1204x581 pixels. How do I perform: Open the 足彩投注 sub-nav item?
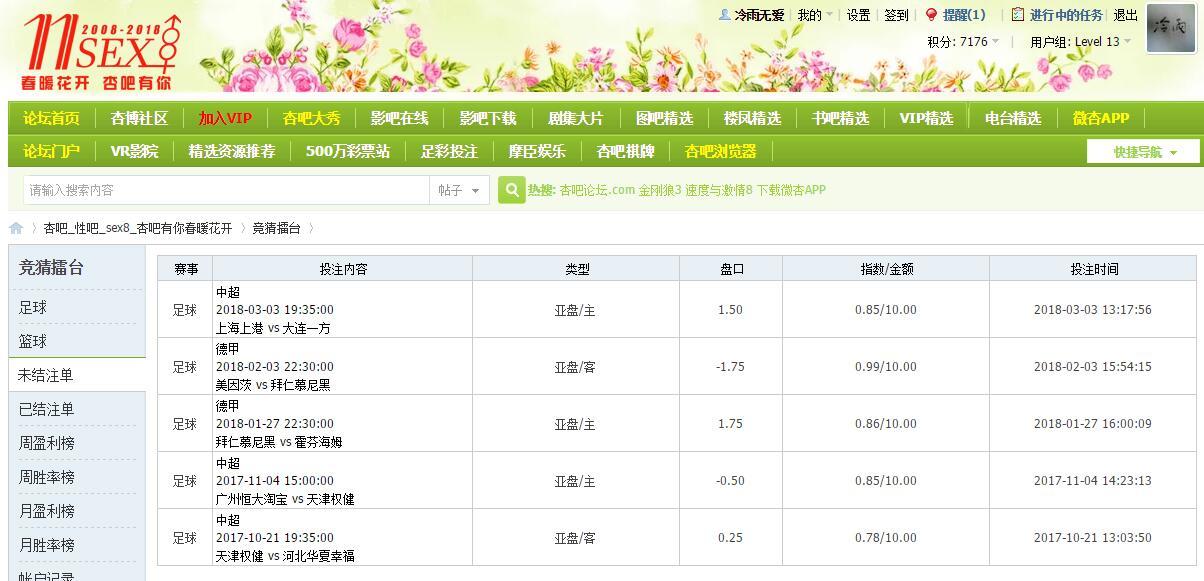coord(449,152)
